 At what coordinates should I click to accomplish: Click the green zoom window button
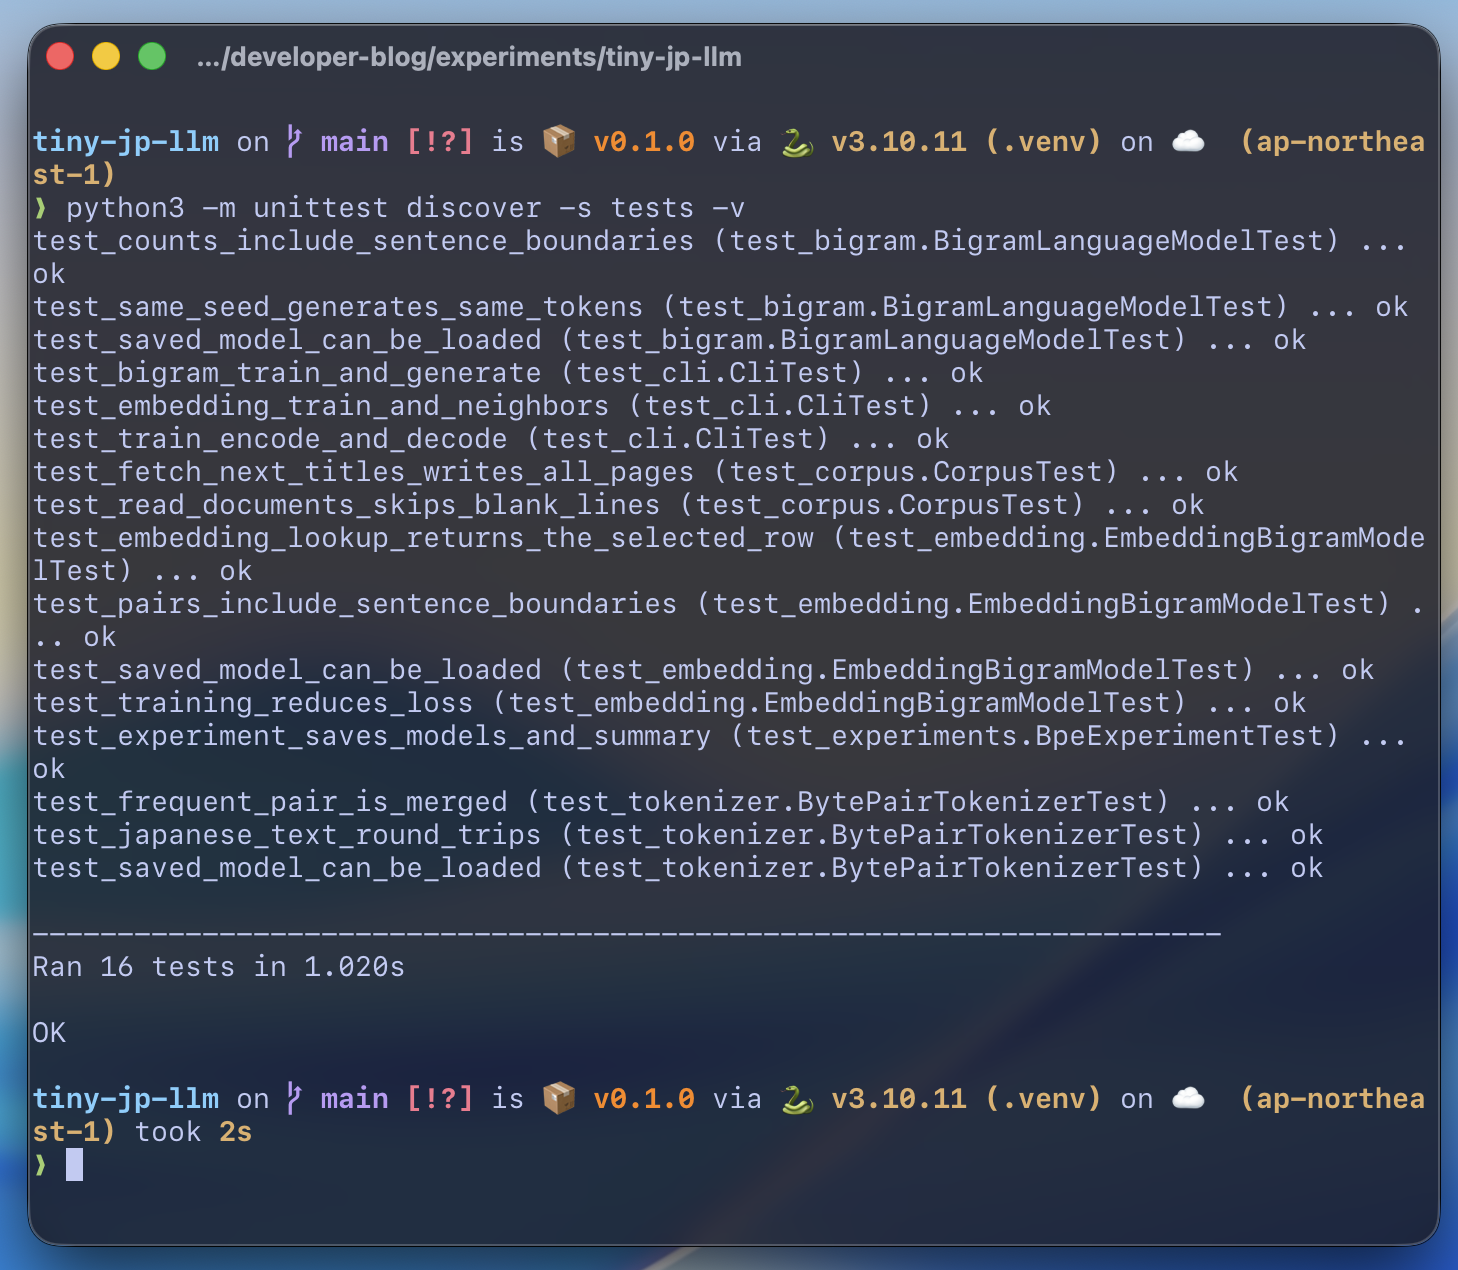pyautogui.click(x=152, y=56)
